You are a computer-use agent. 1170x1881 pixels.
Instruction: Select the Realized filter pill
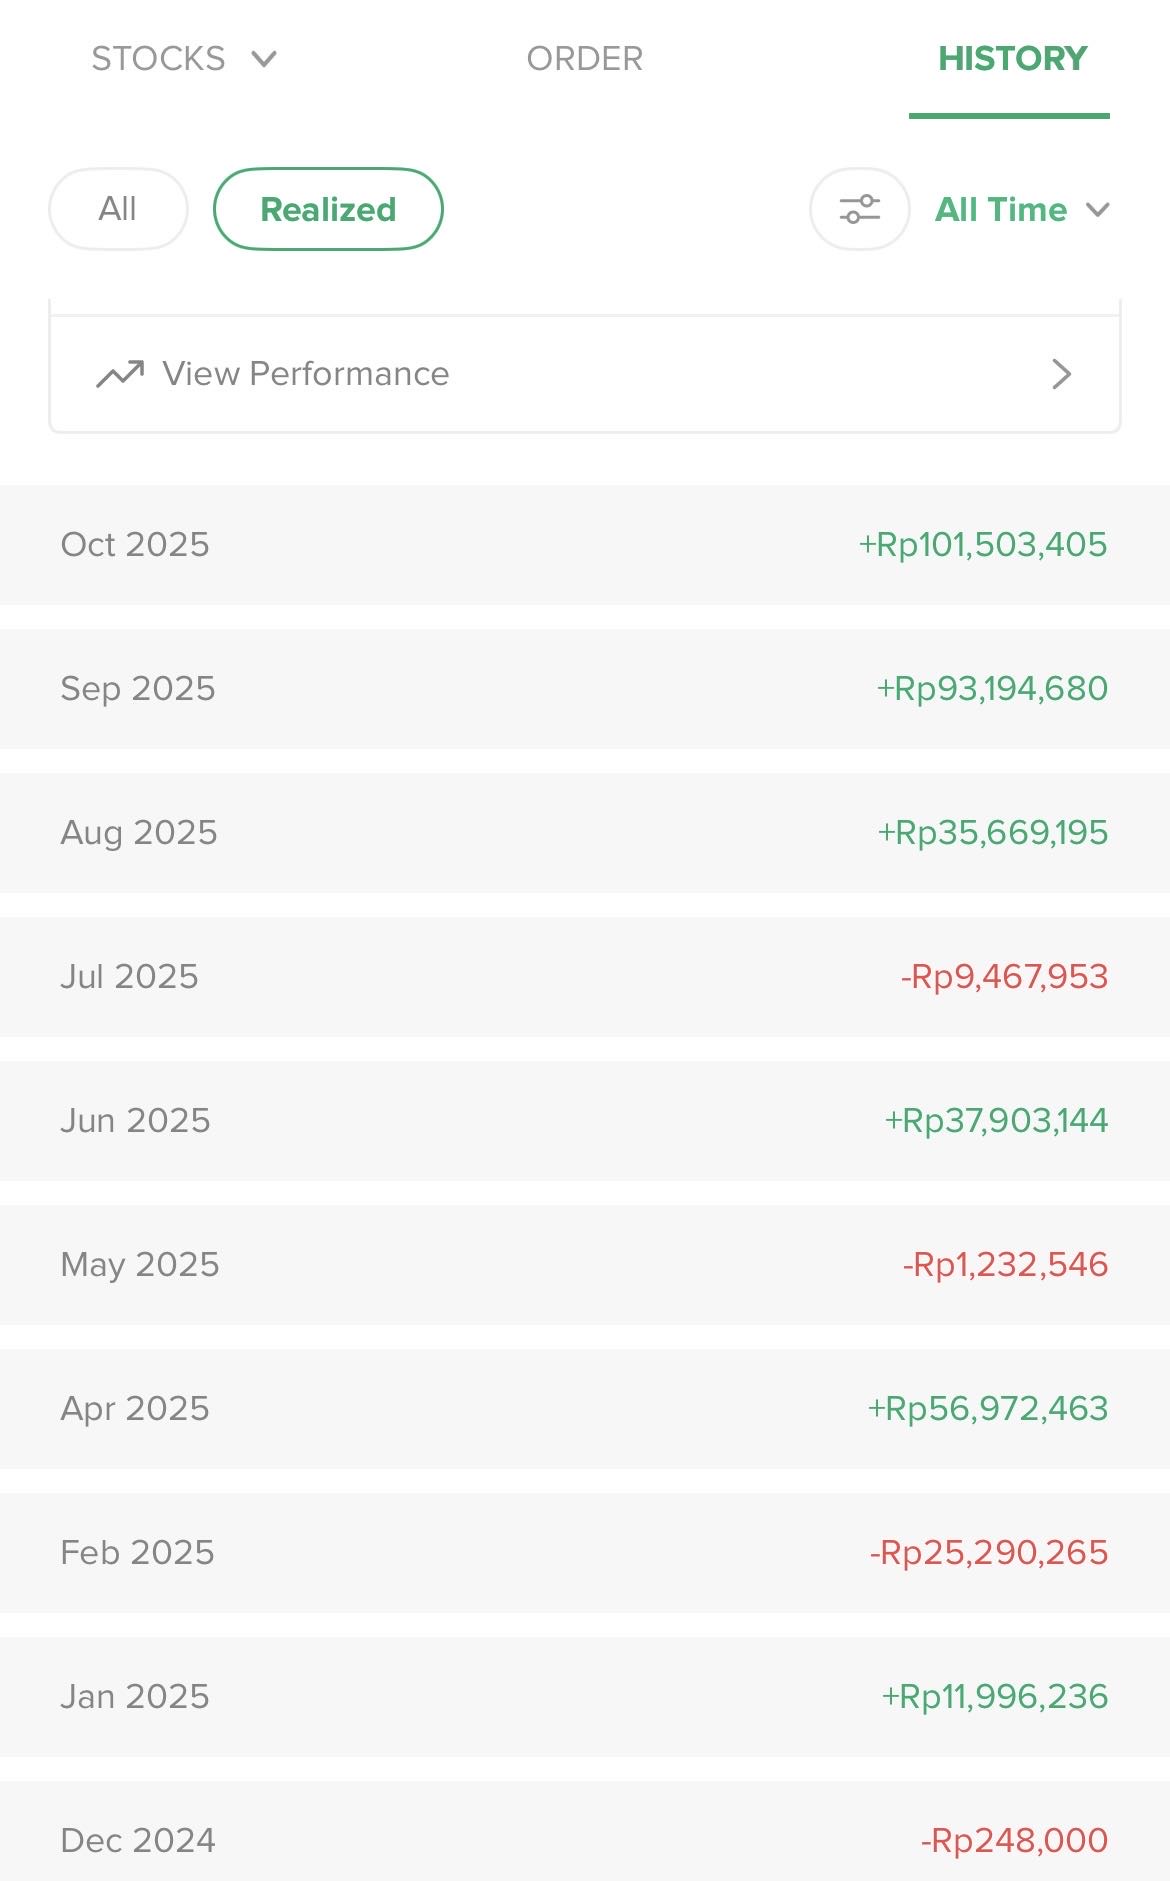[328, 209]
